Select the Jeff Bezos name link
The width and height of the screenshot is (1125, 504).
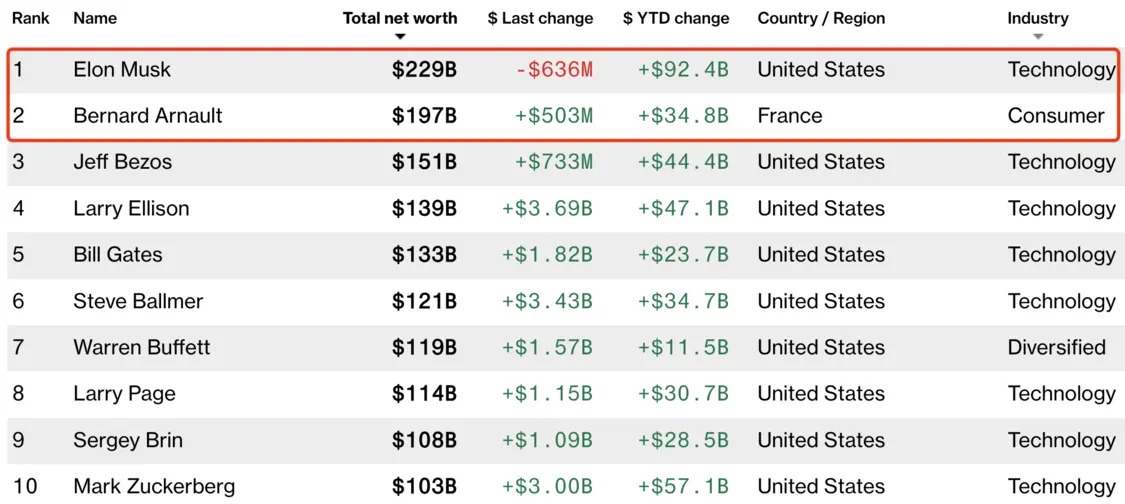tap(122, 162)
